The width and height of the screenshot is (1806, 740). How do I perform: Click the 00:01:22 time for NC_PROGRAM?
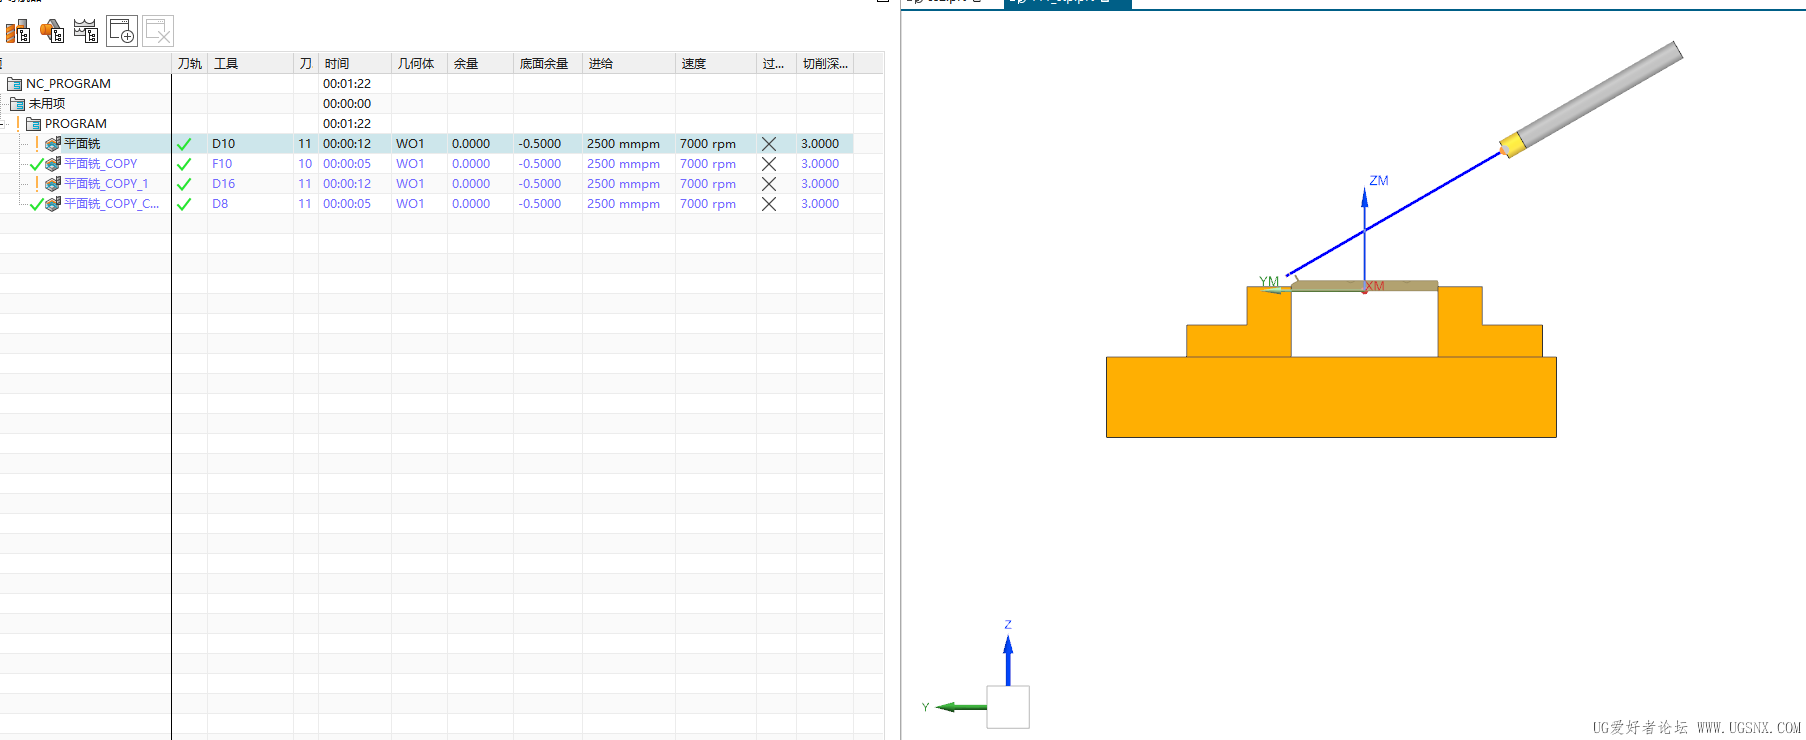coord(347,84)
